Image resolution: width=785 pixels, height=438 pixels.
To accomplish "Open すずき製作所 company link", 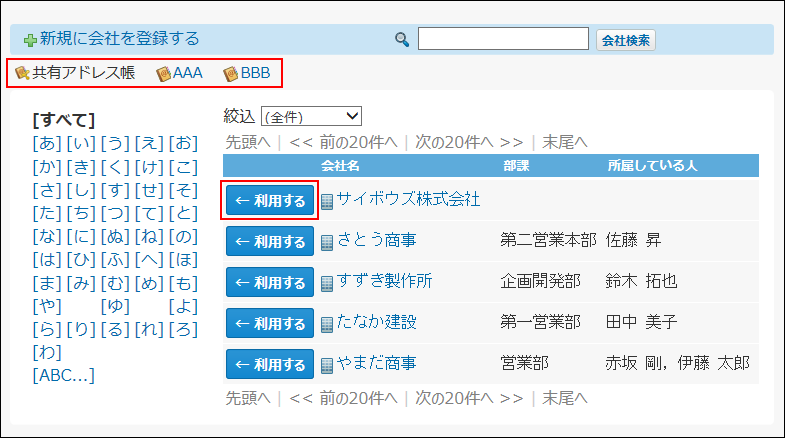I will (384, 281).
